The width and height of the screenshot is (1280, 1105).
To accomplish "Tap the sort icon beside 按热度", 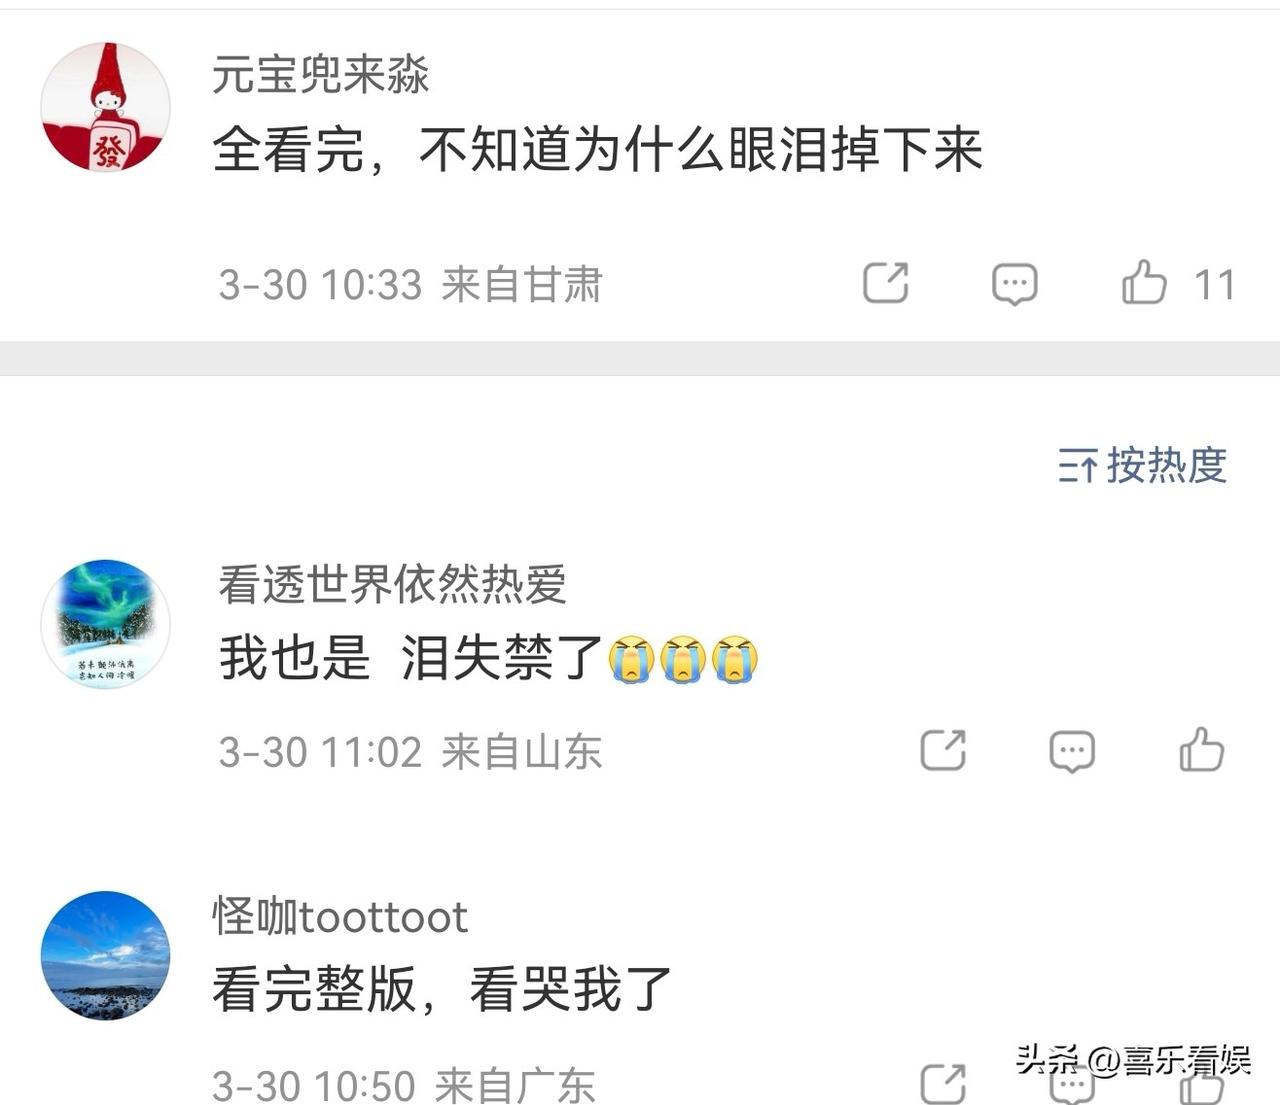I will coord(1077,466).
